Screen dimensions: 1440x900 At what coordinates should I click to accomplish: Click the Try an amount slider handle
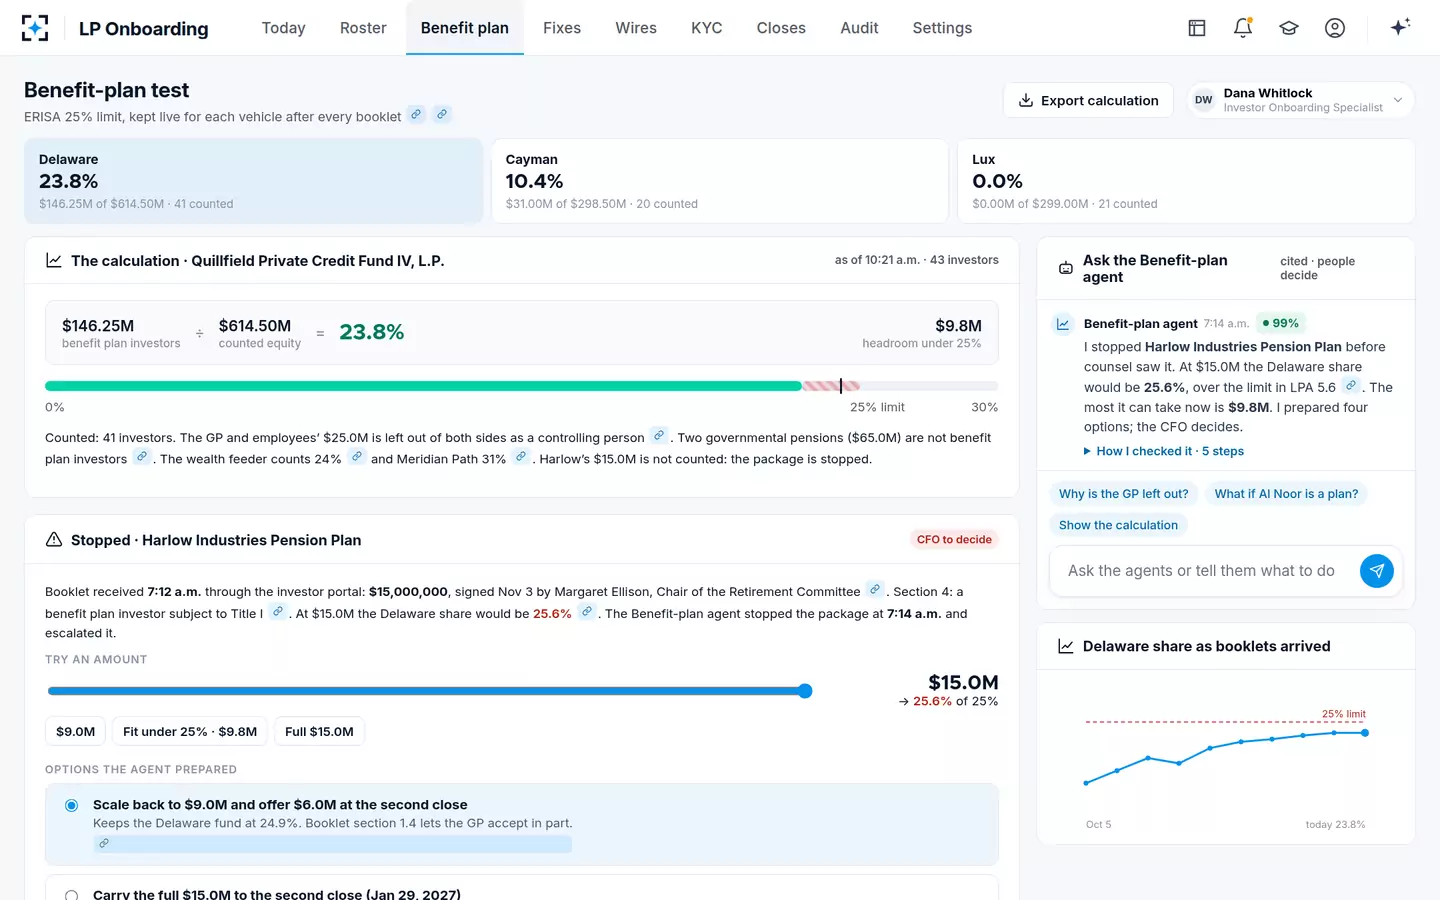[x=805, y=691]
